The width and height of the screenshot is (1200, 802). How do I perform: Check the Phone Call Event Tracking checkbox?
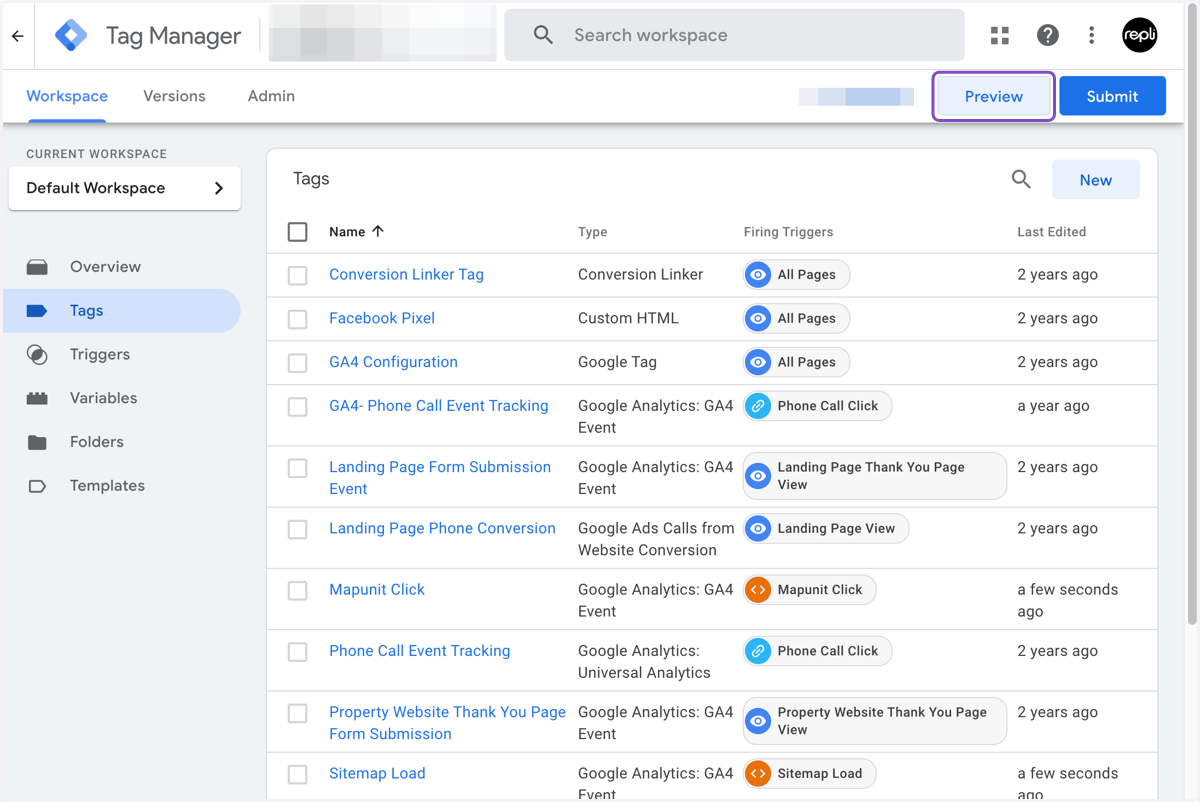coord(298,652)
